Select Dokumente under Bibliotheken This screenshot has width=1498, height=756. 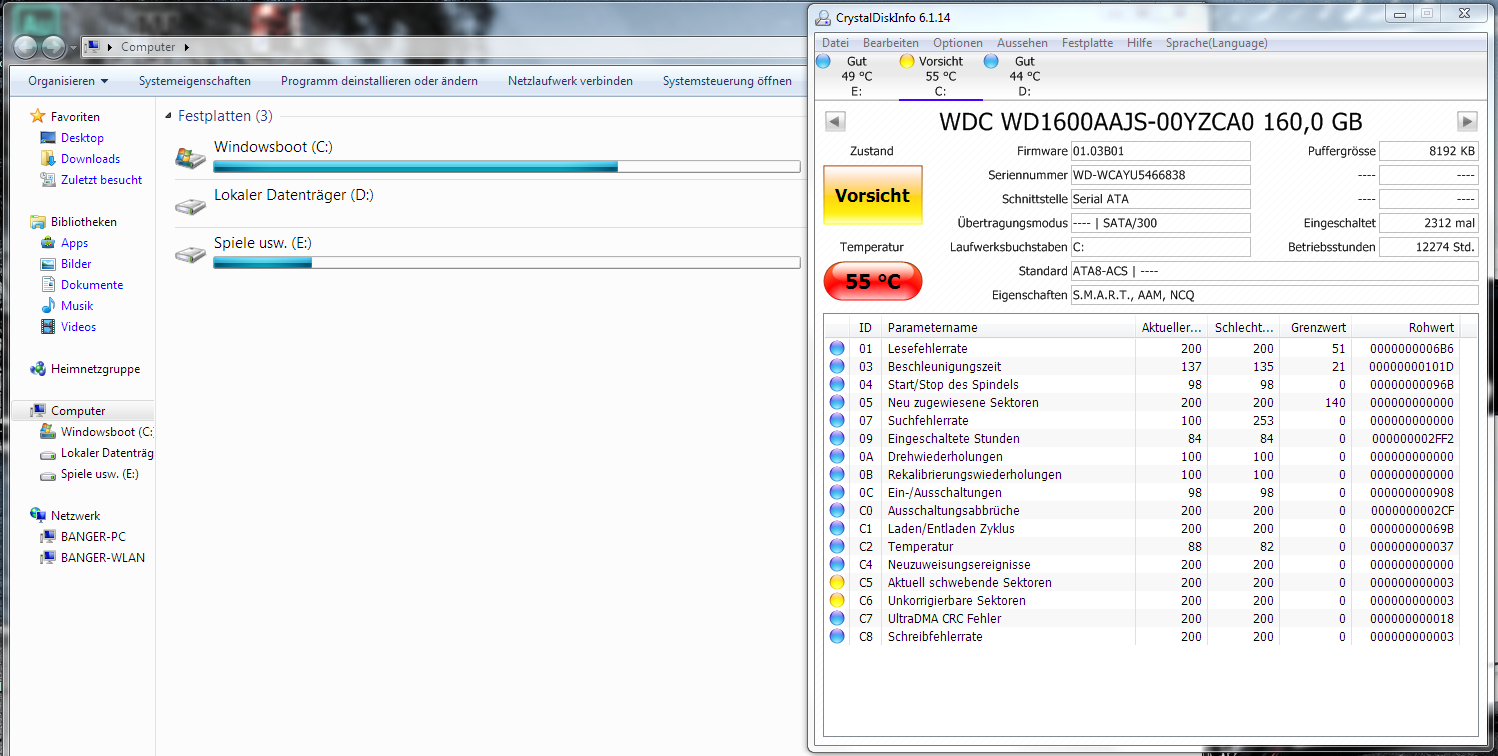92,285
